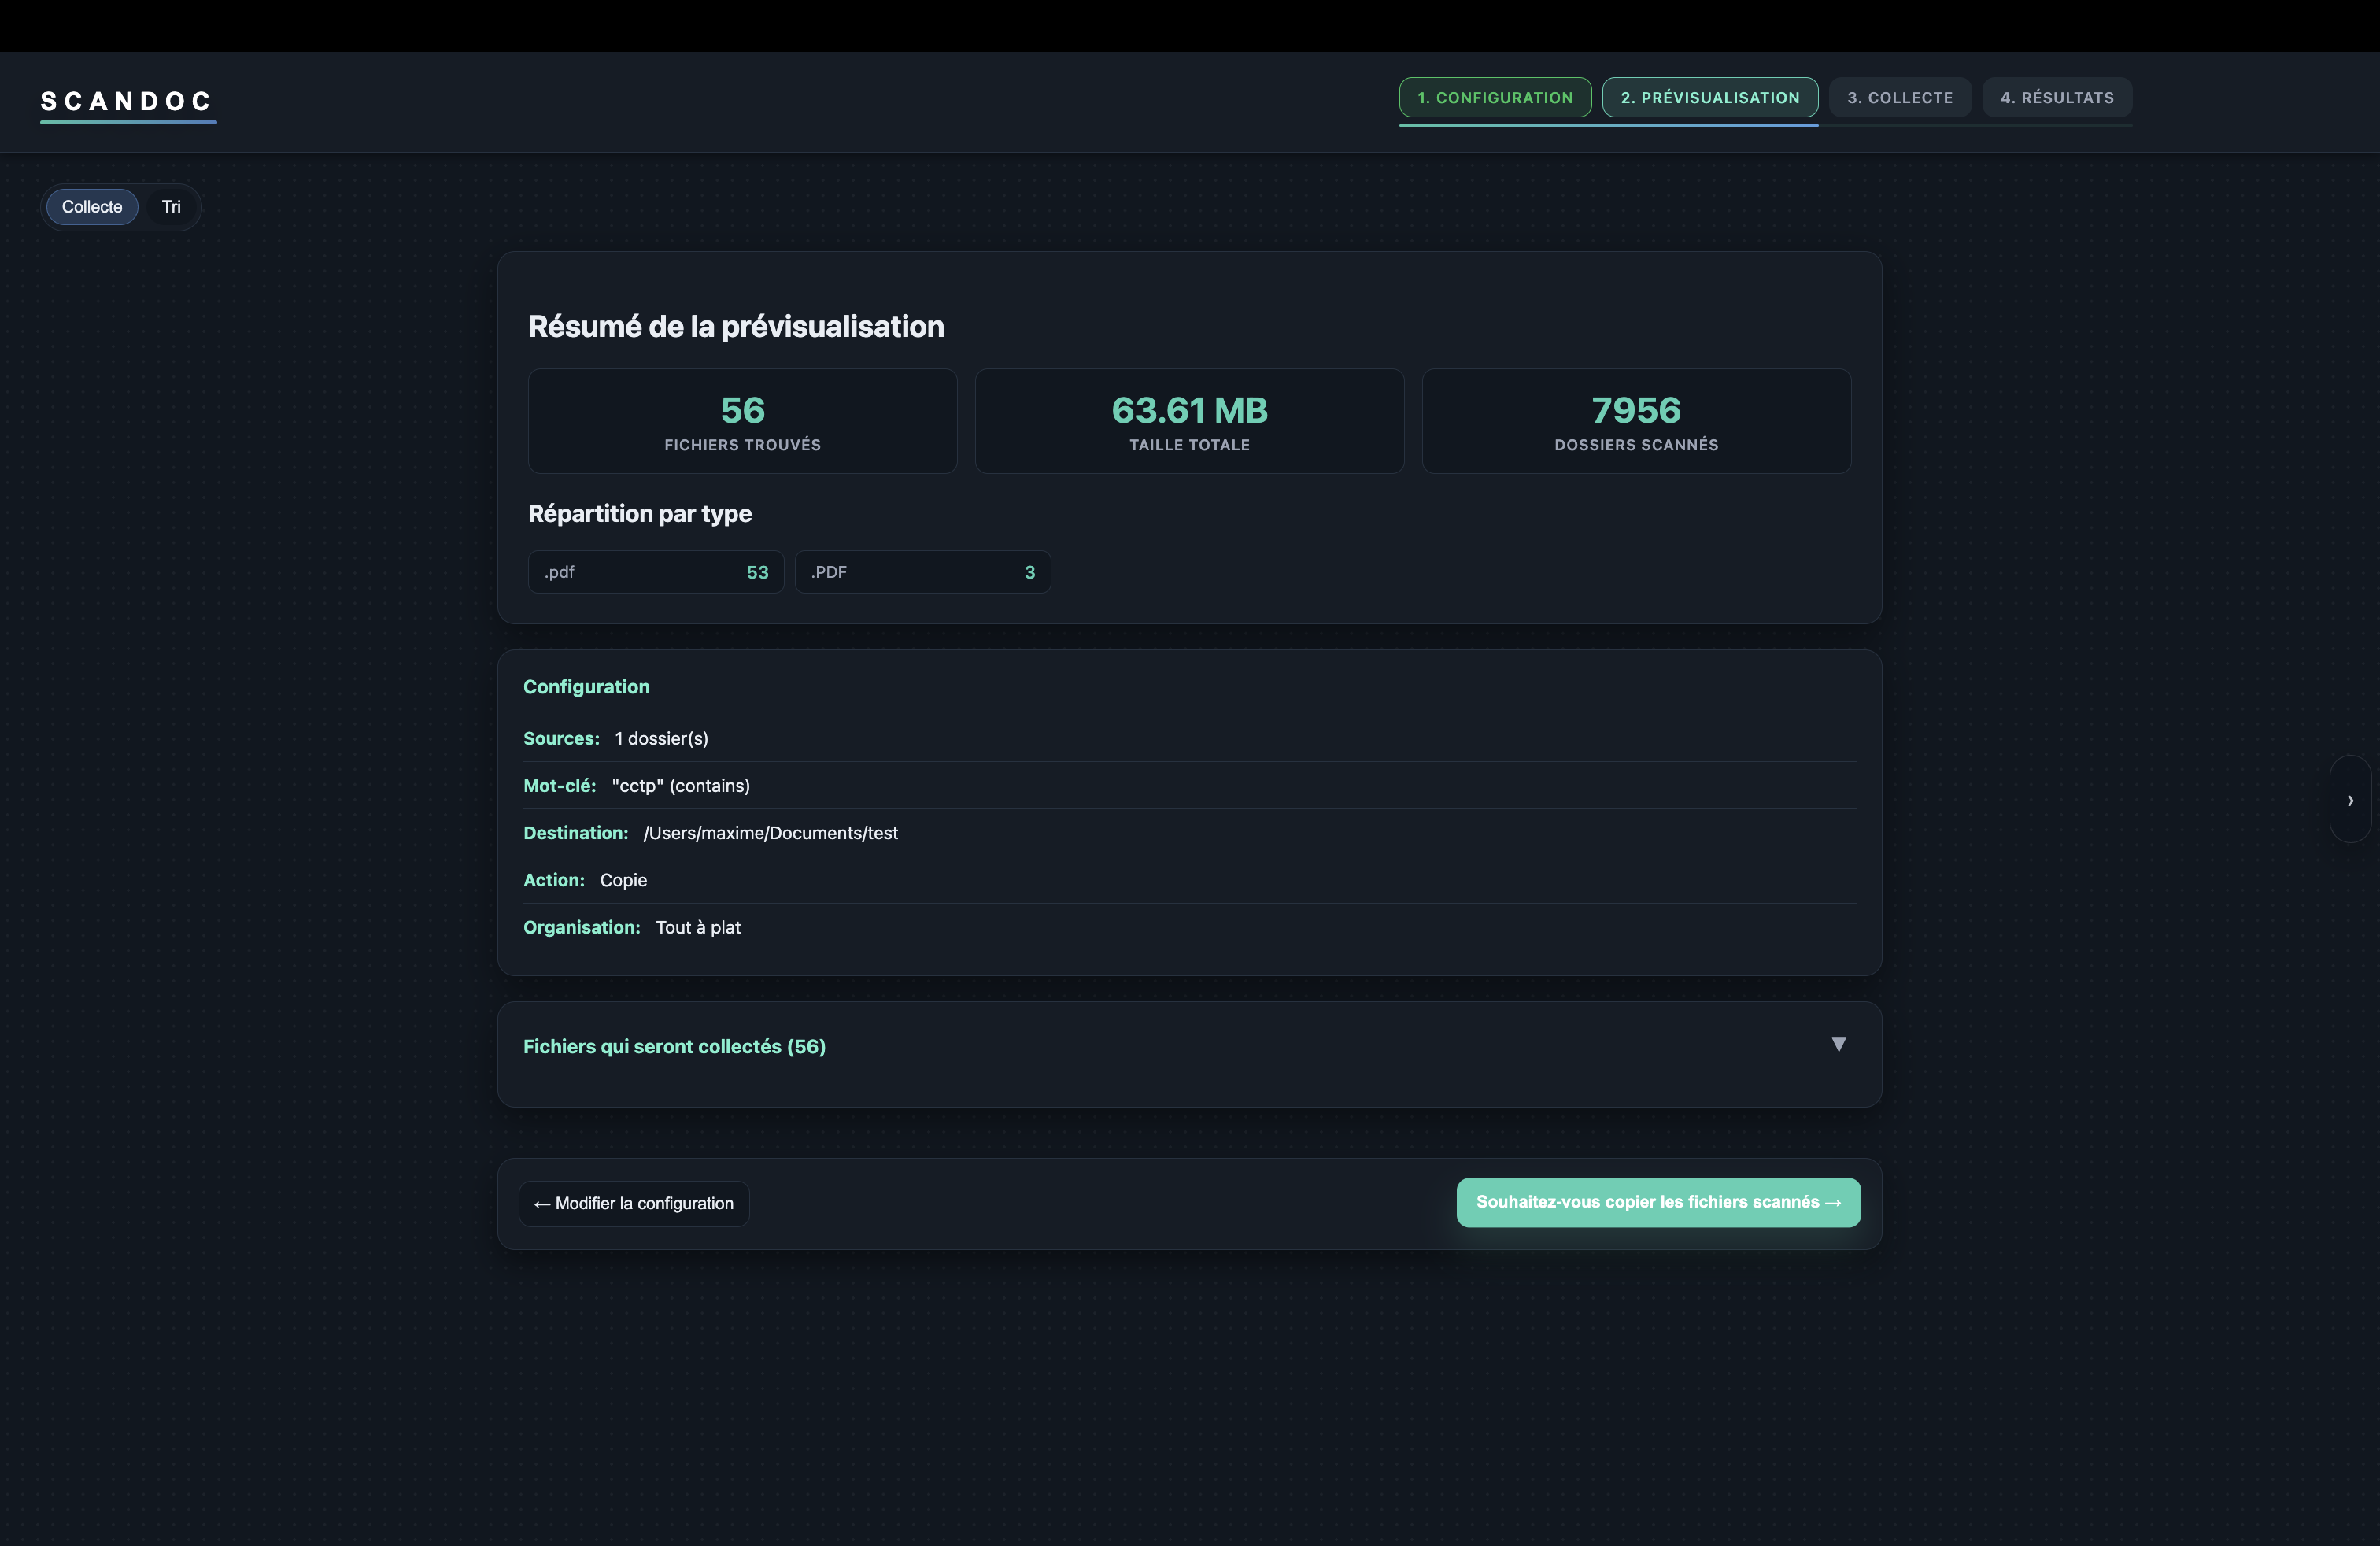Switch to Collecte mode
2380x1546 pixels.
[92, 207]
